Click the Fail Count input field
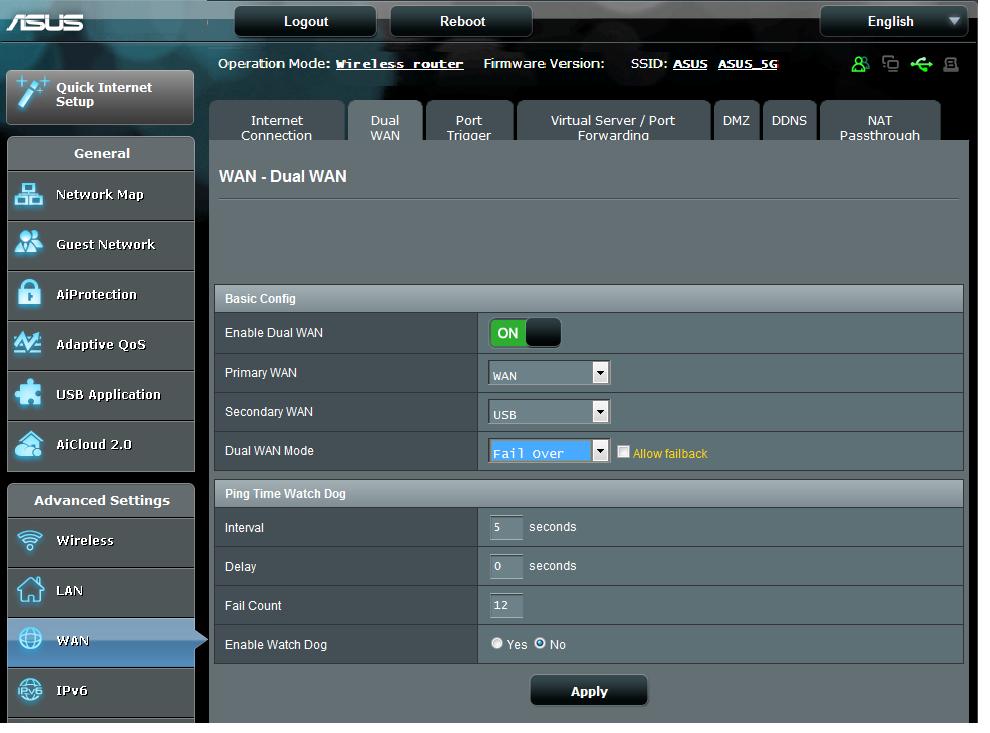This screenshot has width=990, height=733. (506, 605)
